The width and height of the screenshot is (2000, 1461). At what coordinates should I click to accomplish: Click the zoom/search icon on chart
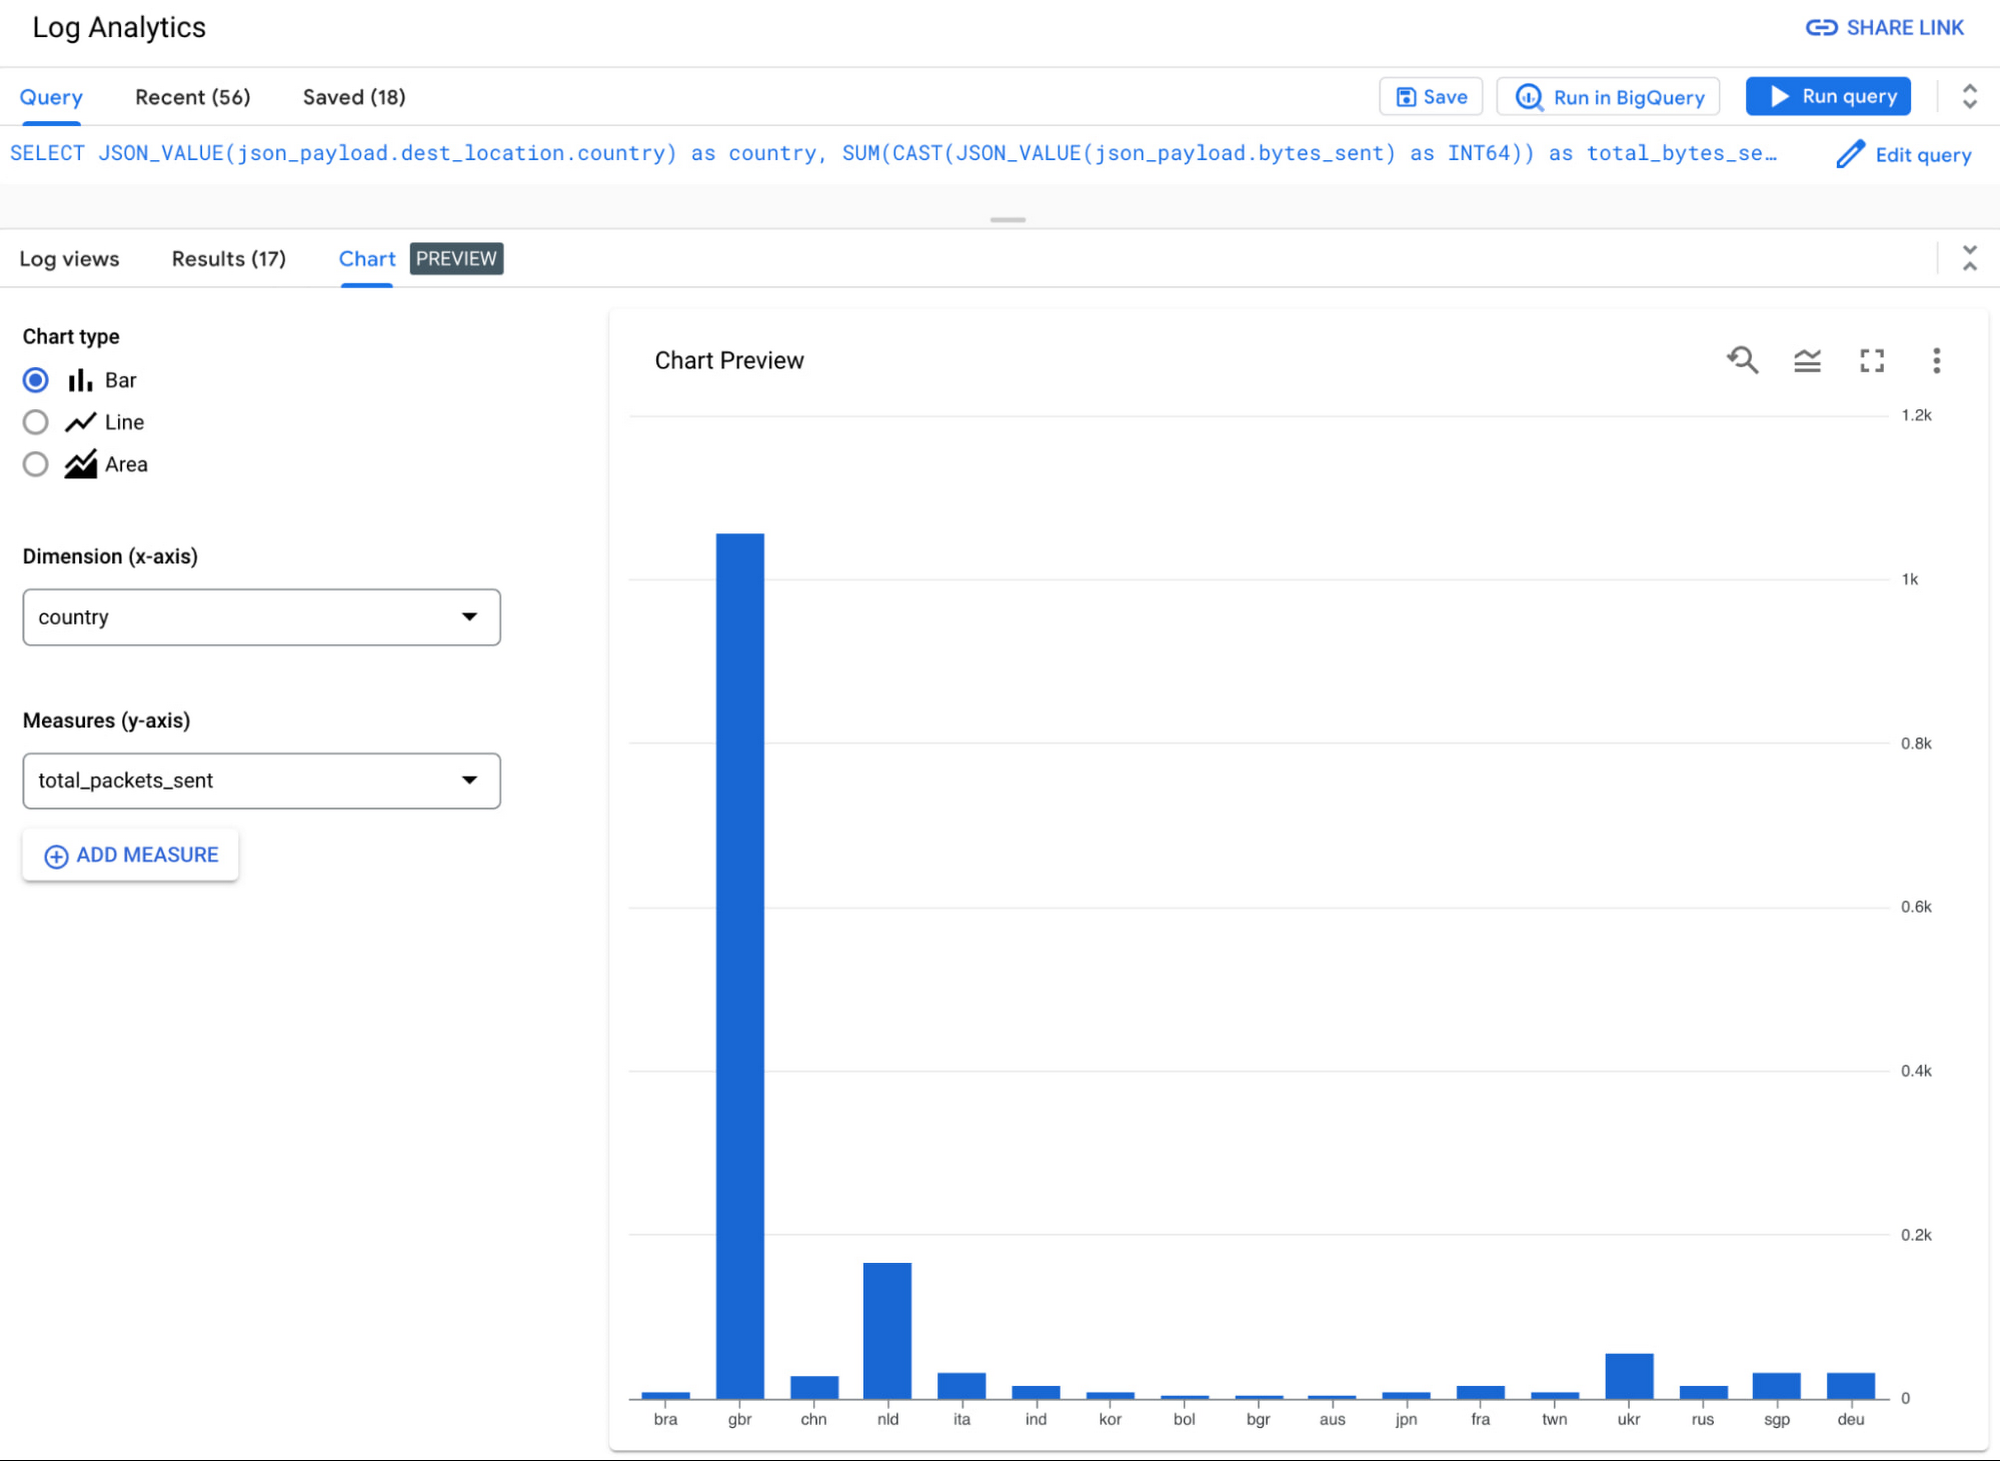[1744, 360]
